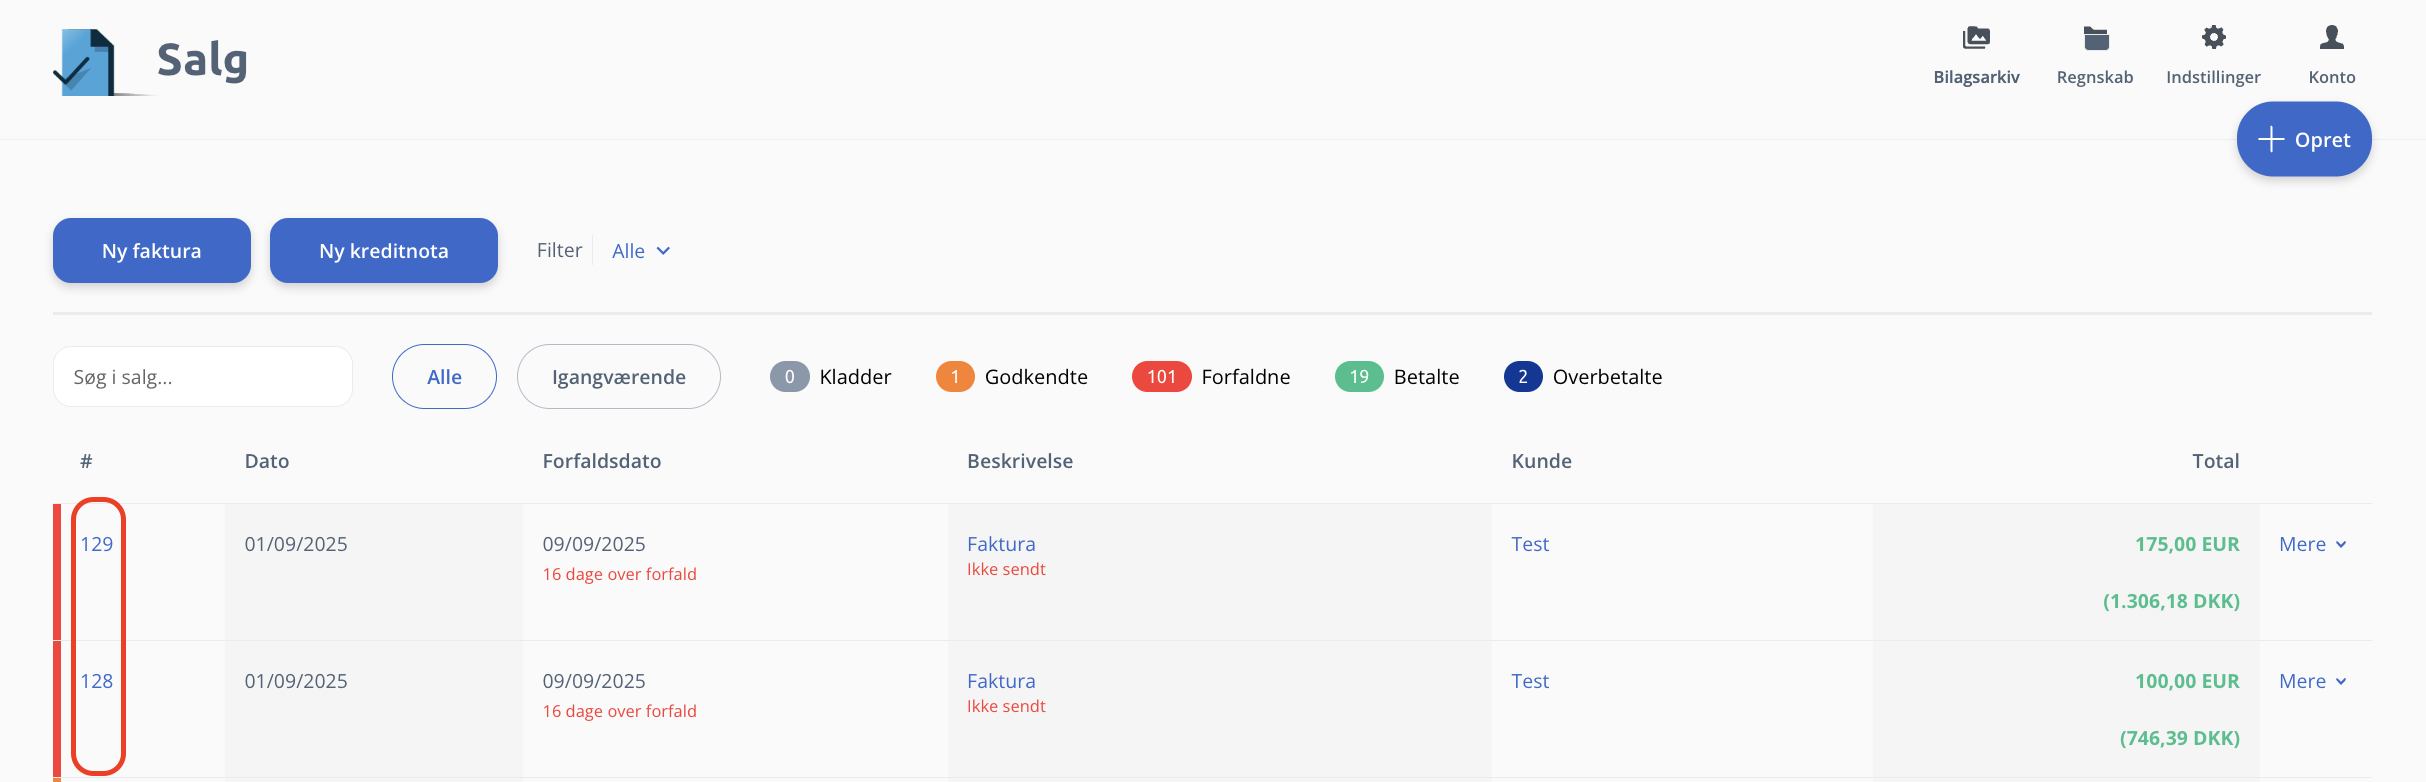
Task: Open the Bilagsarkiv archive icon
Action: 1976,39
